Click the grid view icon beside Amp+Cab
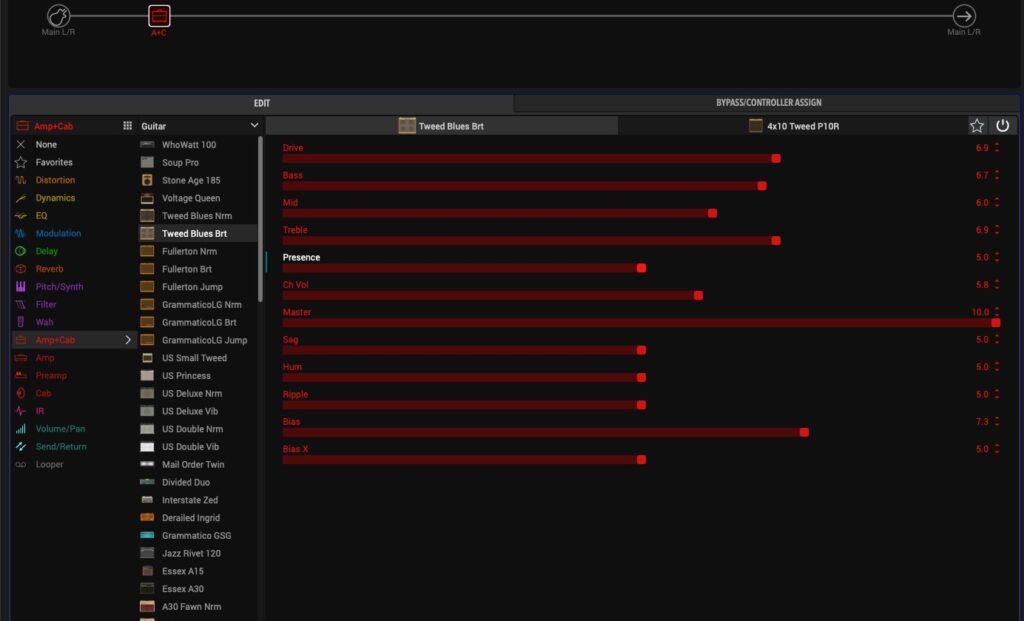This screenshot has width=1024, height=621. coord(127,126)
